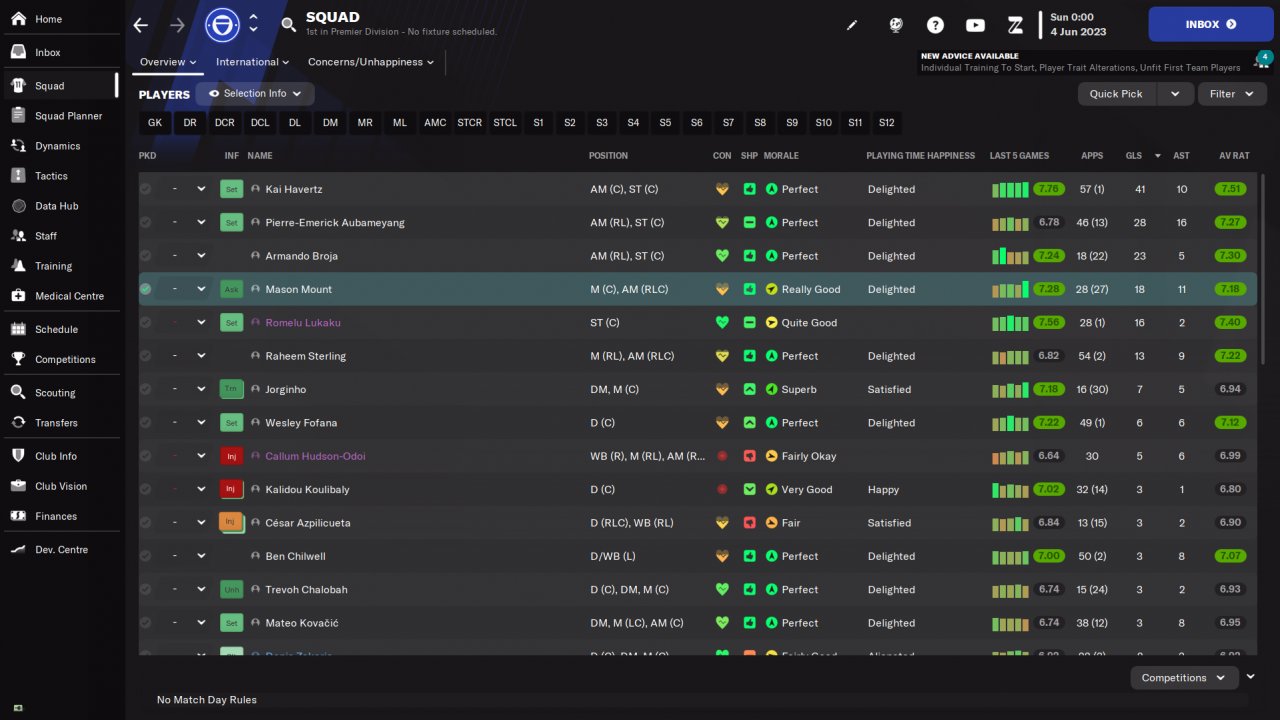Open the Concerns/Unhappiness tab menu
Image resolution: width=1280 pixels, height=720 pixels.
[x=371, y=62]
